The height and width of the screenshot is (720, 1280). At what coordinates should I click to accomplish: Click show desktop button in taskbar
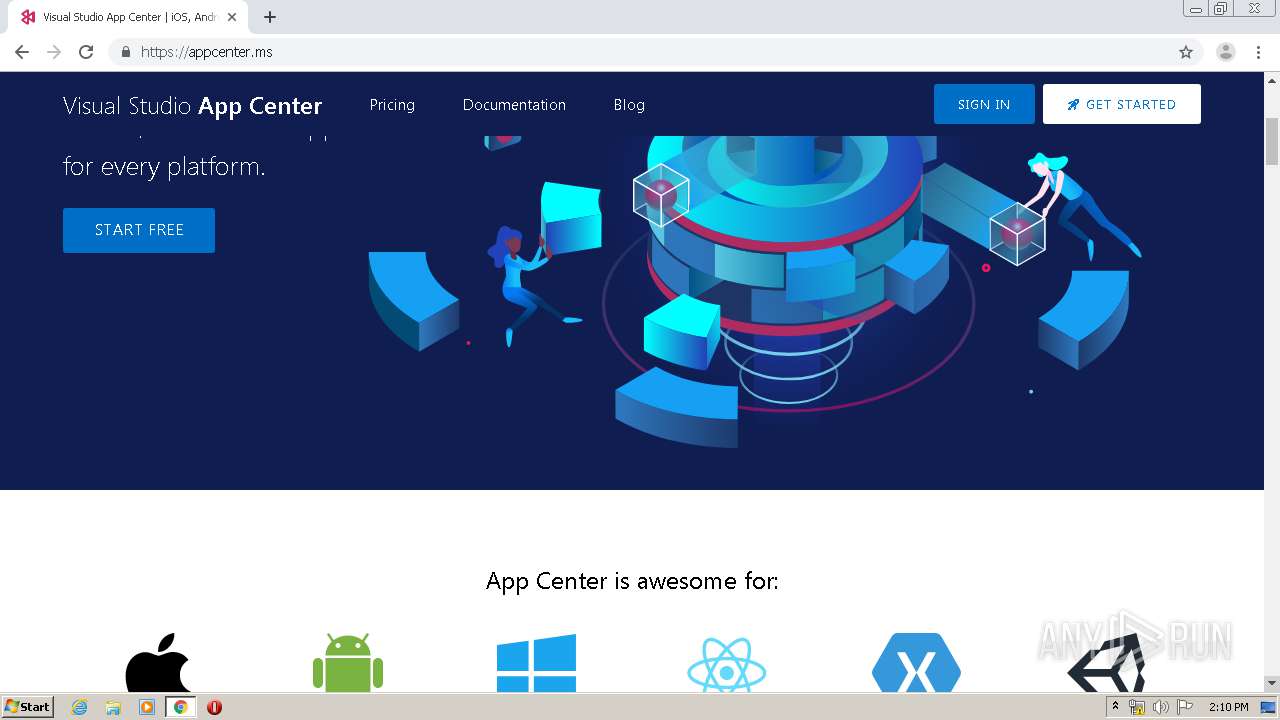1268,707
